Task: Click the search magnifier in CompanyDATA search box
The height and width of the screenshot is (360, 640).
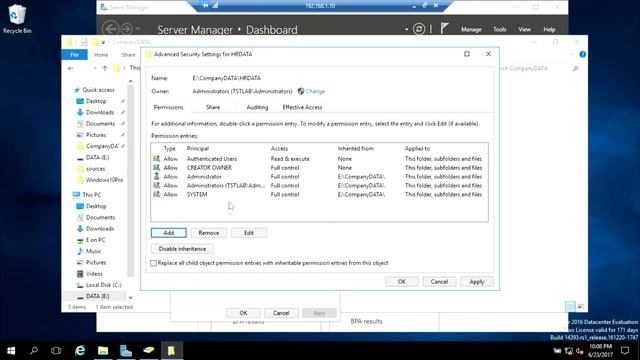Action: (x=576, y=68)
